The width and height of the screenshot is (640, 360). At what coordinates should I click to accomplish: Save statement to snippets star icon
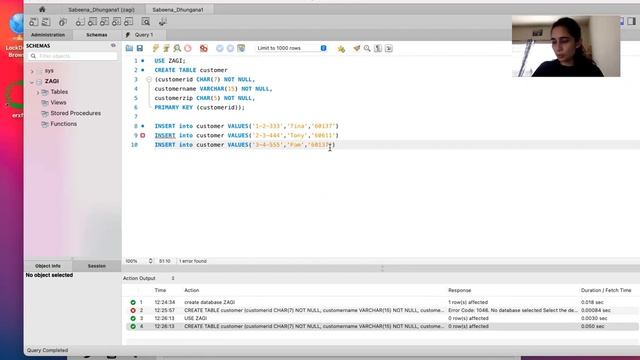(x=341, y=49)
